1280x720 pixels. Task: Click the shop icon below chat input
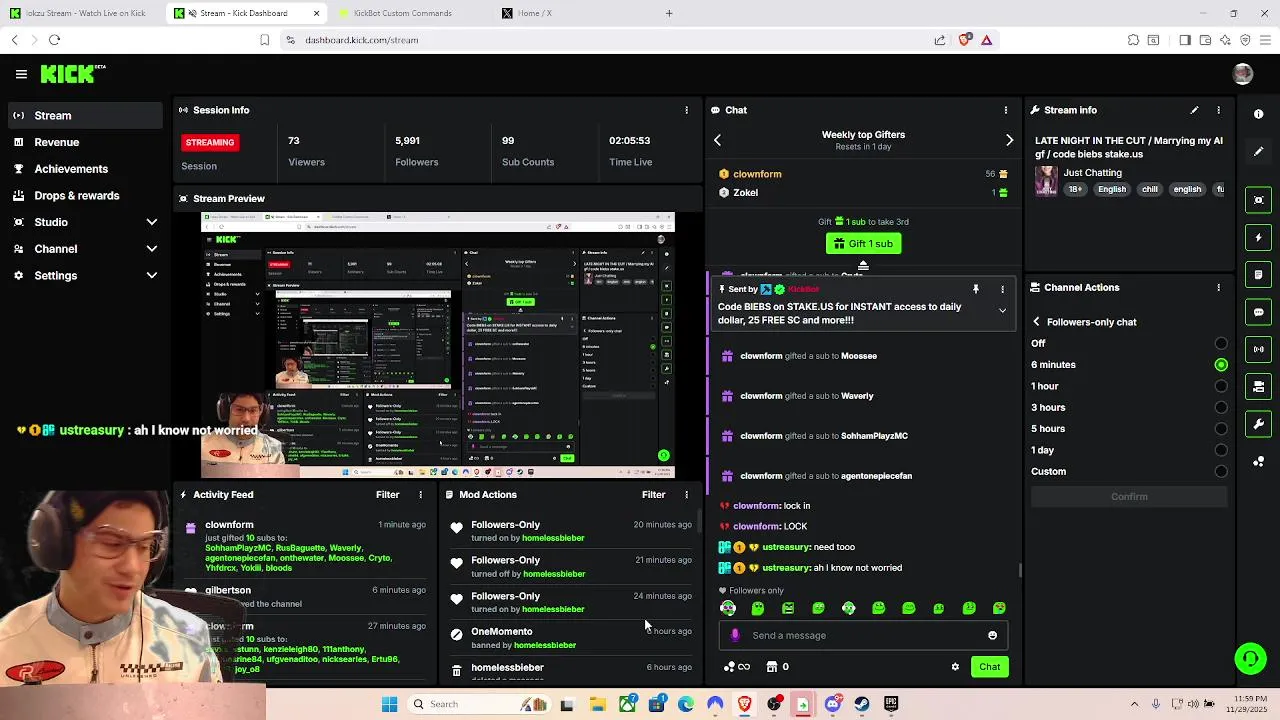click(x=772, y=667)
